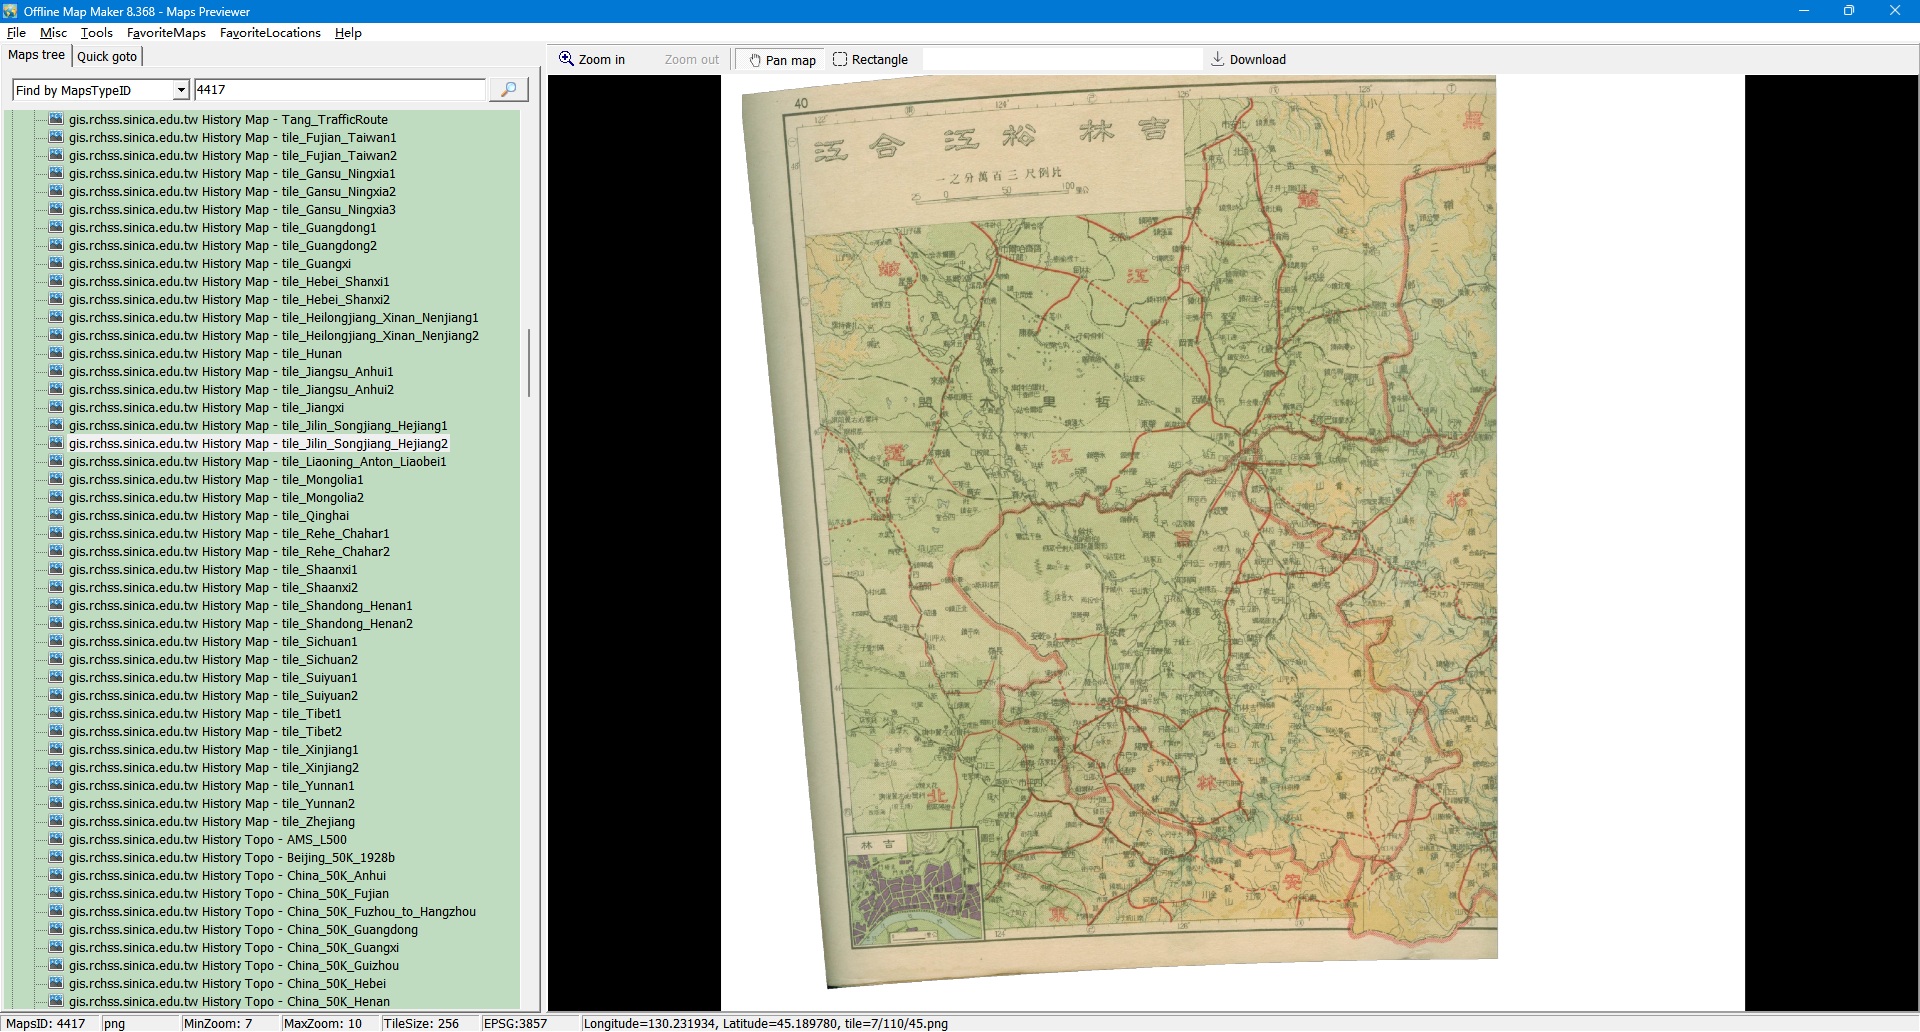Click map icon beside Tang_TrafficRoute entry
Screen dimensions: 1920x1032
tap(56, 119)
